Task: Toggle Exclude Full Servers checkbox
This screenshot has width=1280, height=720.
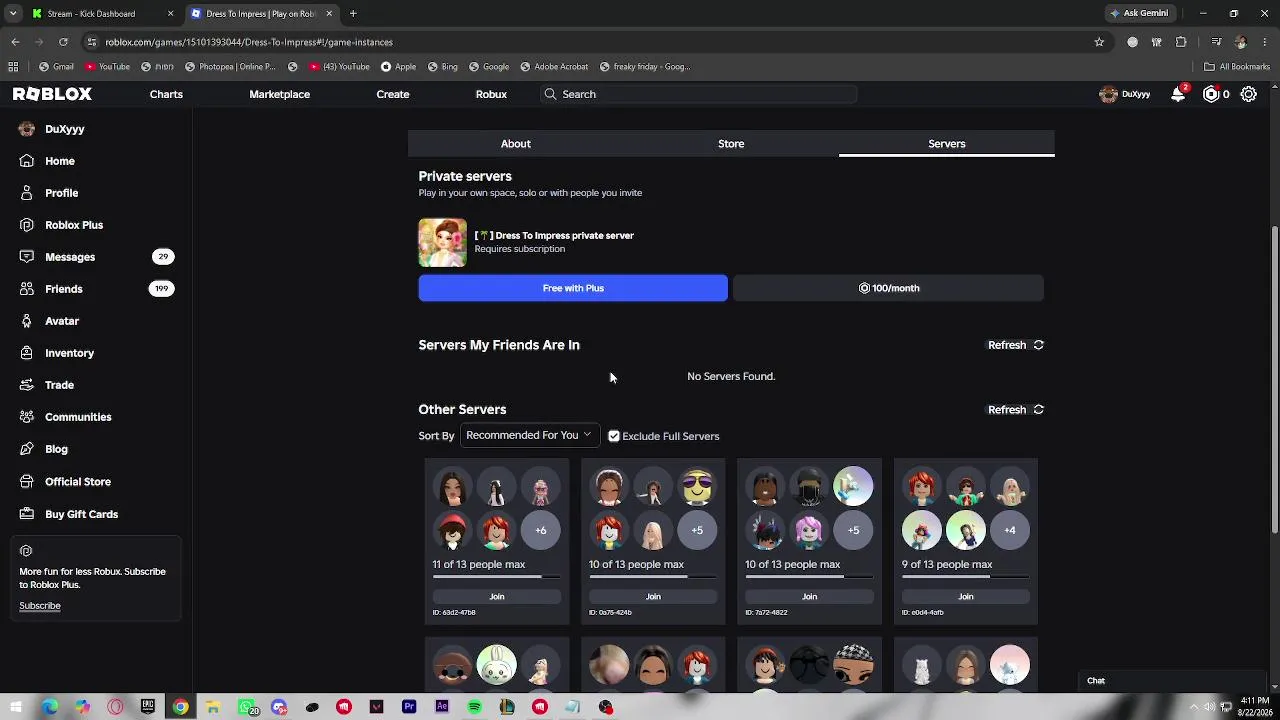Action: (x=614, y=436)
